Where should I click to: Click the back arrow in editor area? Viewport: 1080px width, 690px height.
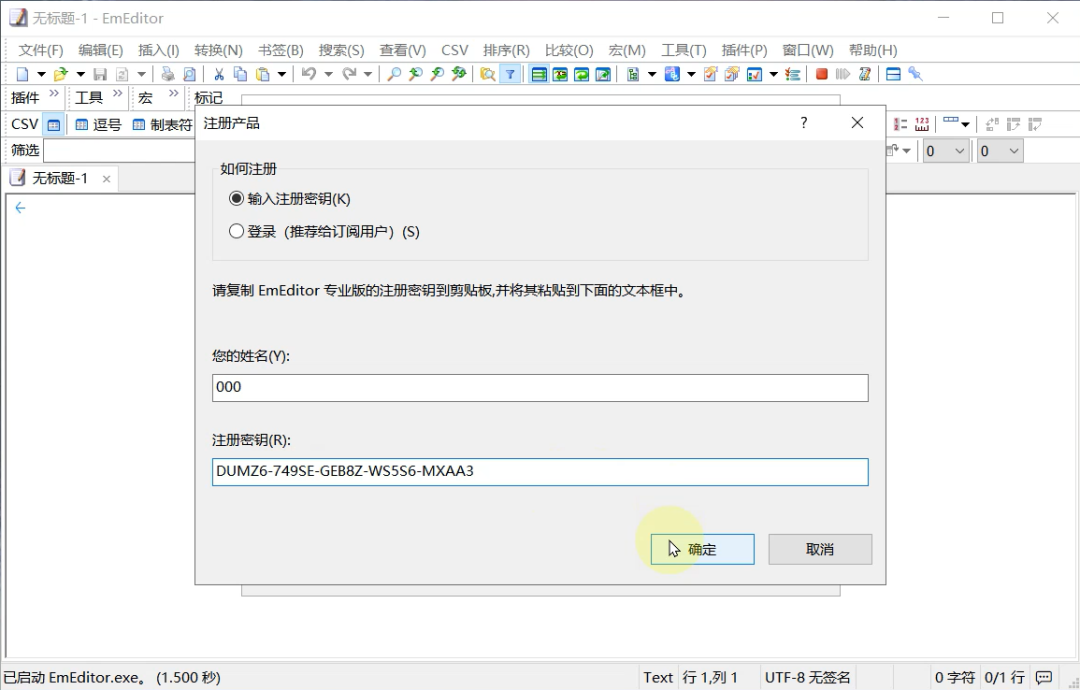(x=20, y=208)
